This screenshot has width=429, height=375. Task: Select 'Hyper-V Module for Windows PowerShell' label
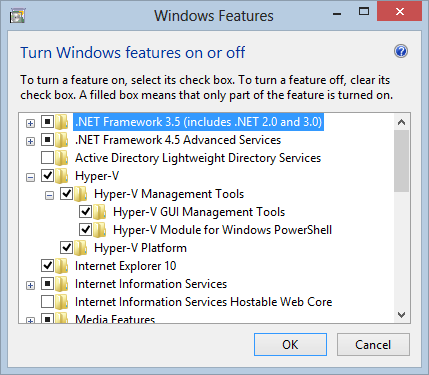click(222, 230)
